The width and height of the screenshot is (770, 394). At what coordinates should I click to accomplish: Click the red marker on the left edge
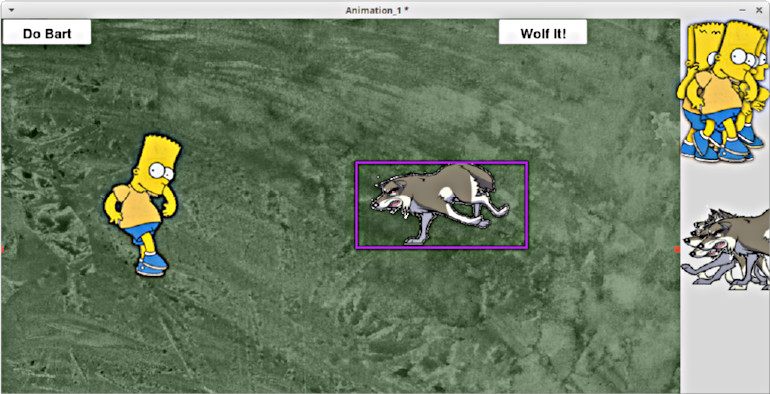coord(2,250)
